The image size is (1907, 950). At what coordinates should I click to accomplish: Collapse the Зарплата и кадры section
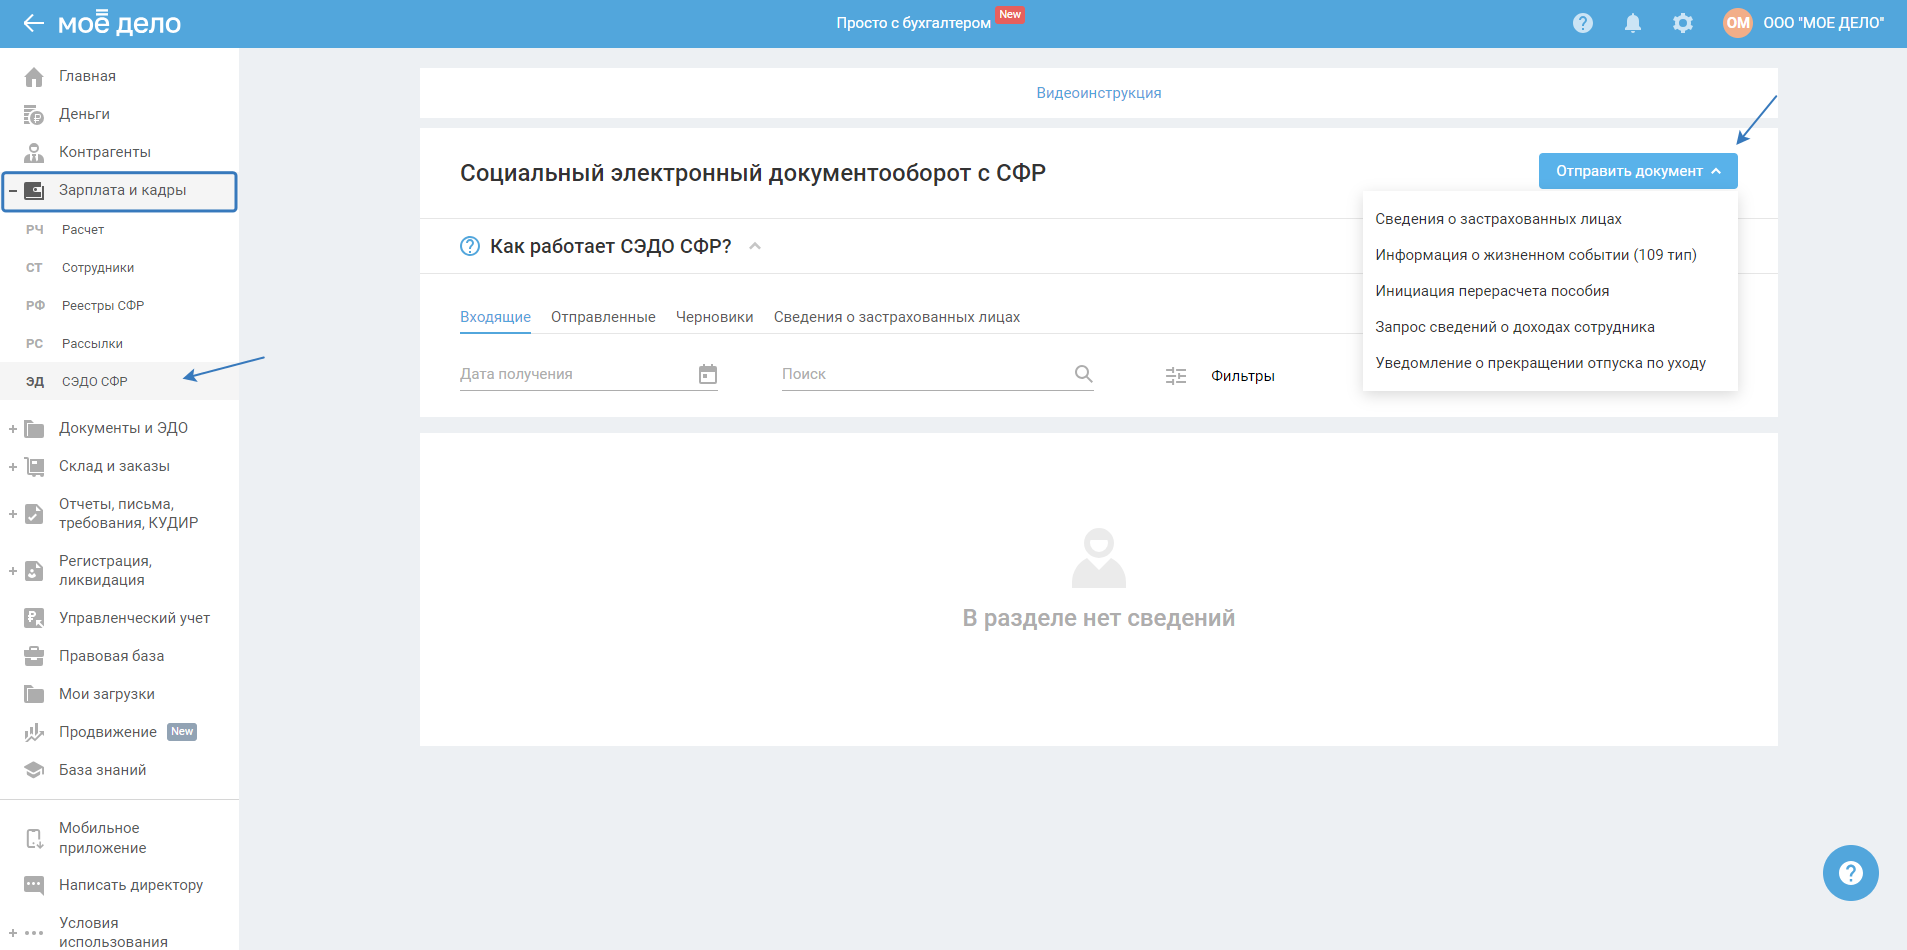(x=13, y=190)
